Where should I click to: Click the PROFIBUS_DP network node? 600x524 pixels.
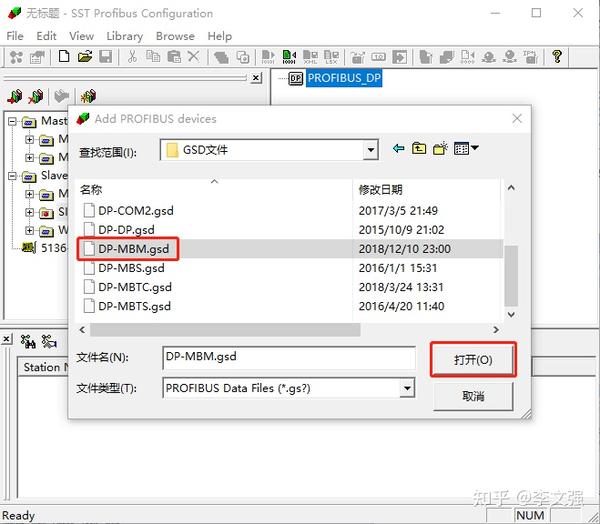(x=344, y=78)
